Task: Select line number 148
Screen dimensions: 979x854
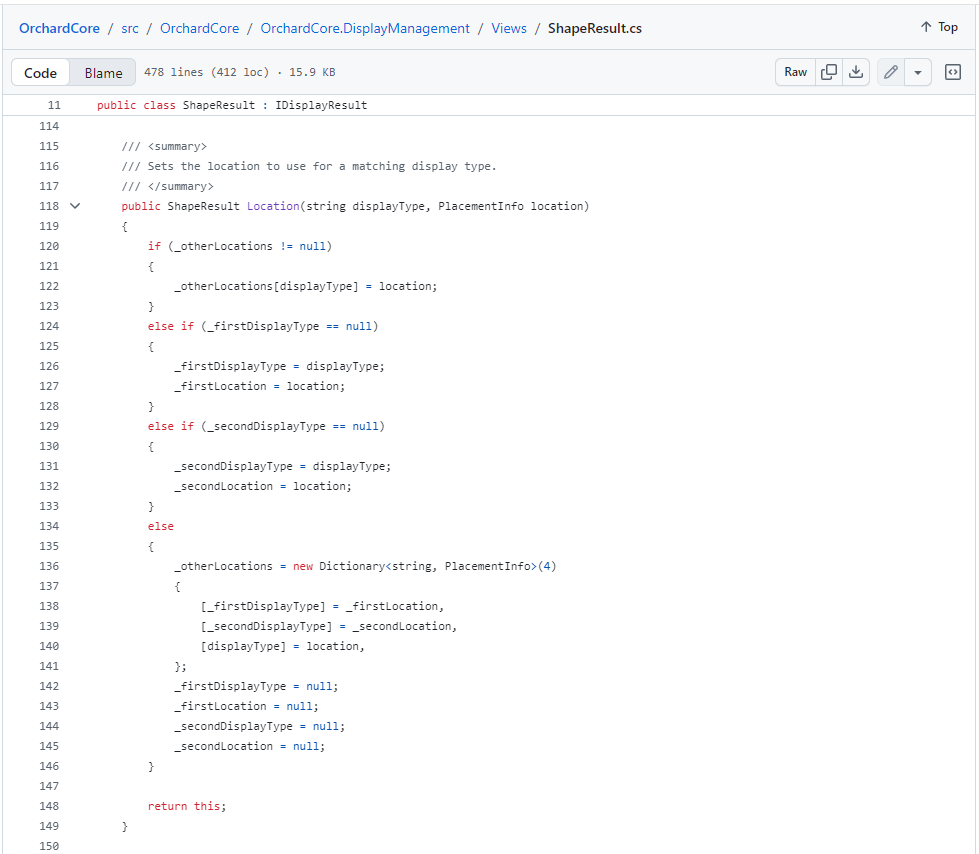Action: (x=49, y=806)
